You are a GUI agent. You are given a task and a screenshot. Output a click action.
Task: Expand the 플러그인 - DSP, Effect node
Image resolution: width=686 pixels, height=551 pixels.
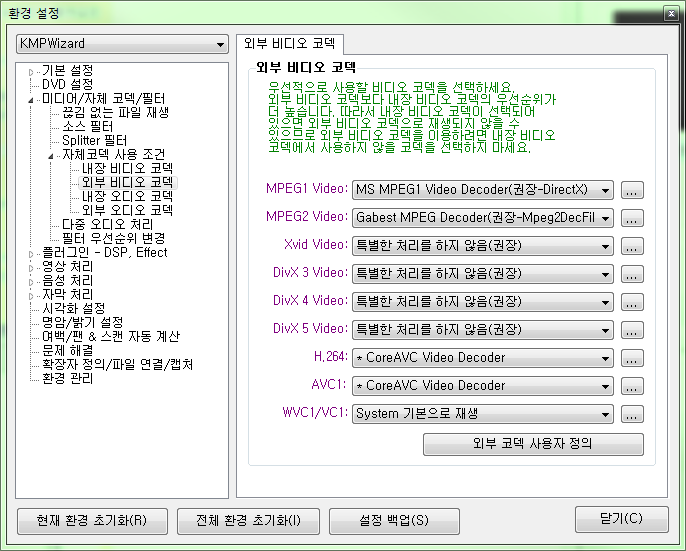point(31,254)
